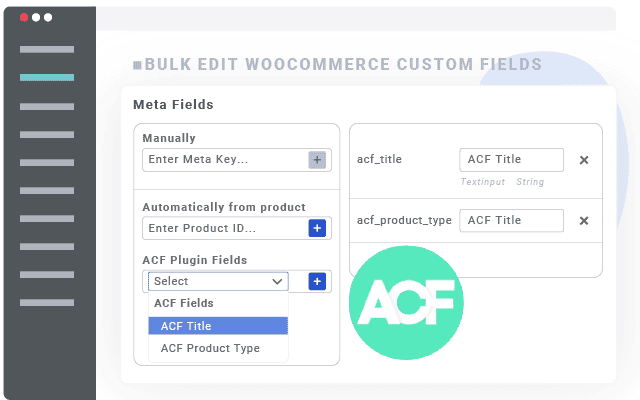
Task: Select the first sidebar menu item
Action: [x=46, y=48]
